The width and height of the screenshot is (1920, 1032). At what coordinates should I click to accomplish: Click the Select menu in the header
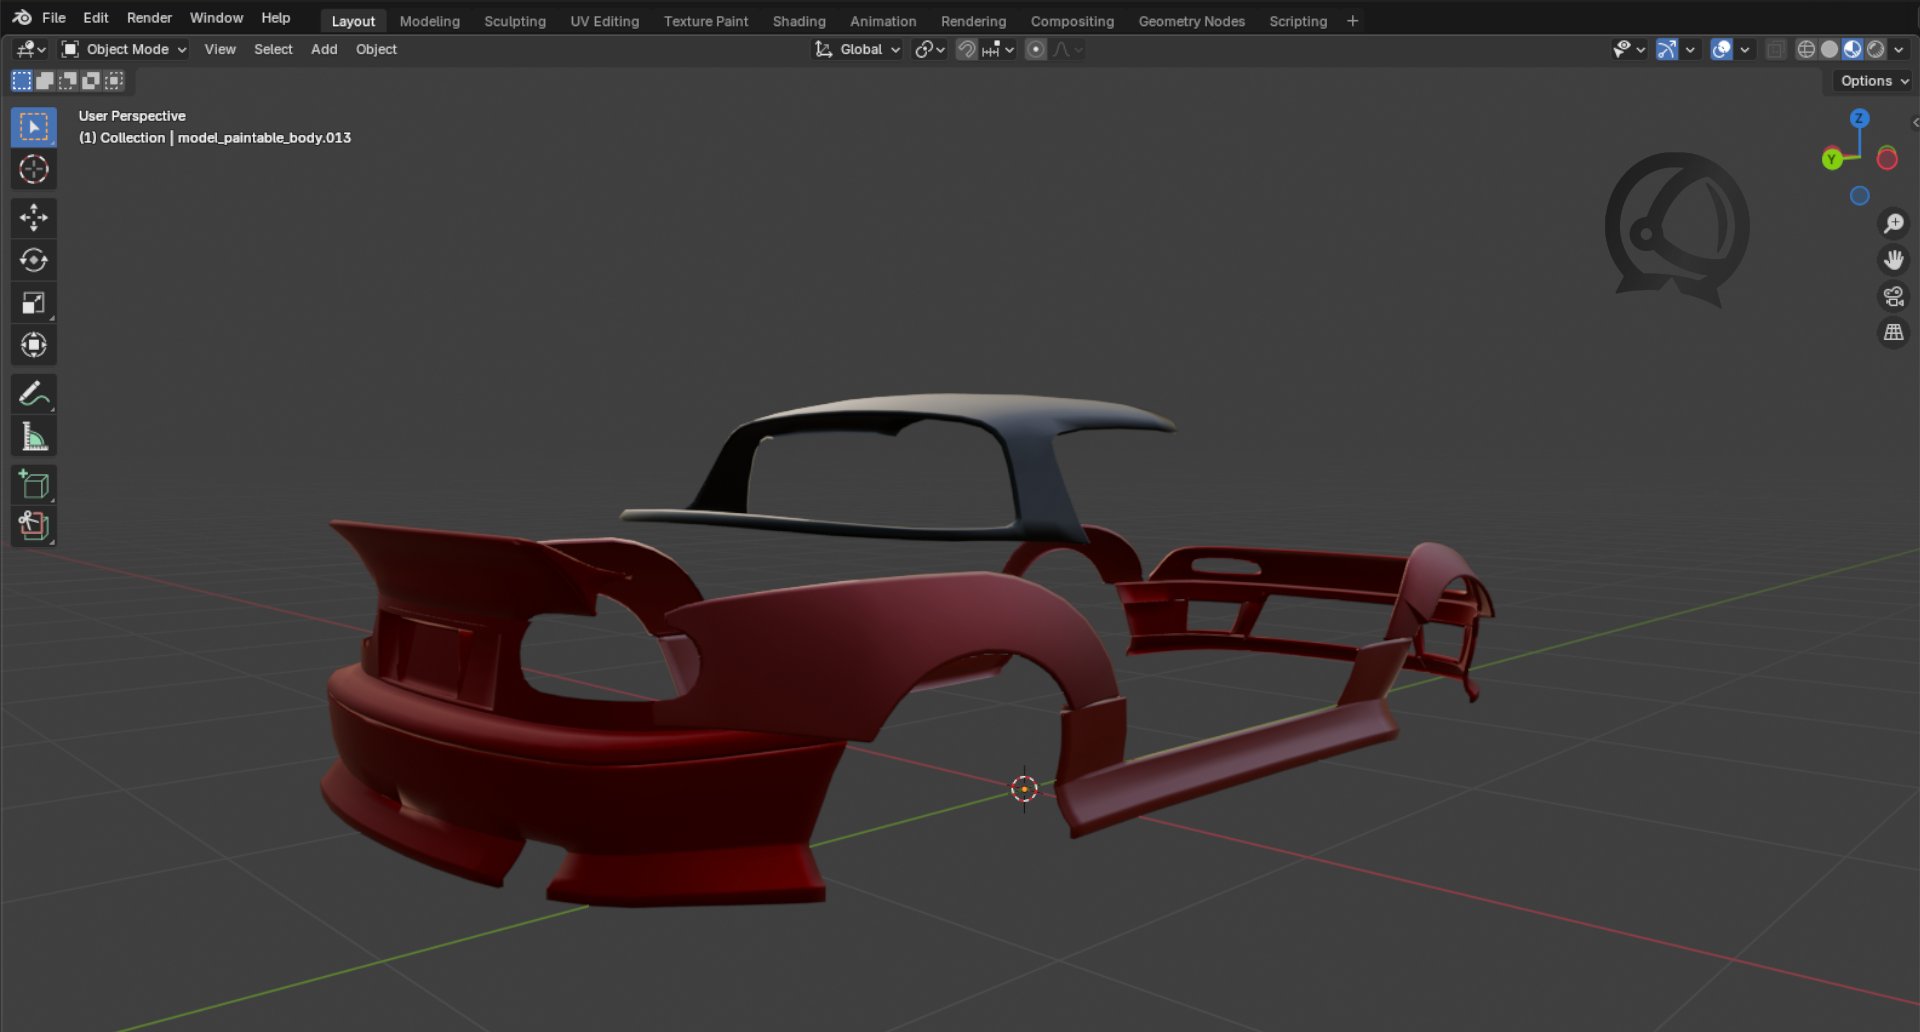273,49
